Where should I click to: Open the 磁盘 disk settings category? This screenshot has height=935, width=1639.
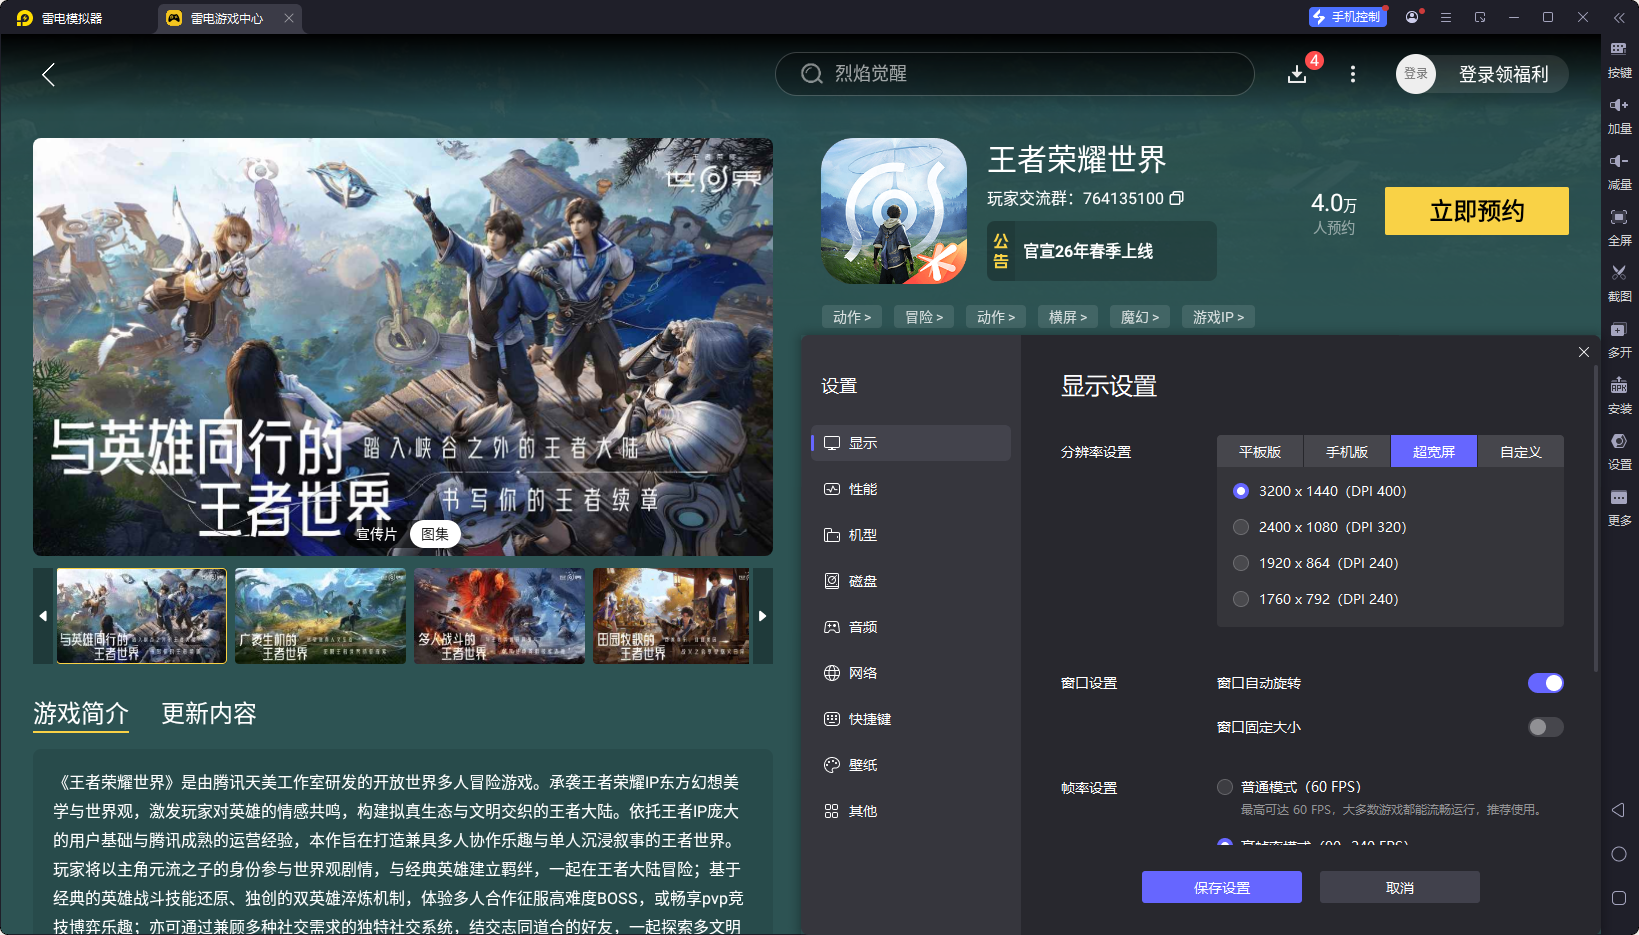click(864, 580)
